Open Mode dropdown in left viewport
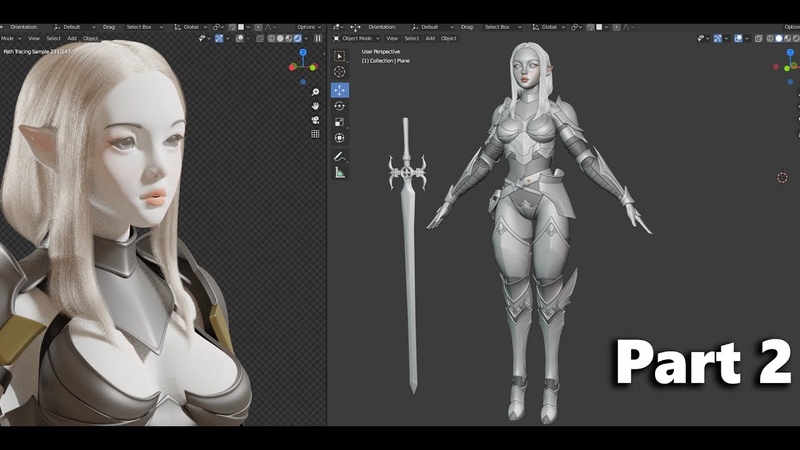The height and width of the screenshot is (450, 800). [x=11, y=38]
